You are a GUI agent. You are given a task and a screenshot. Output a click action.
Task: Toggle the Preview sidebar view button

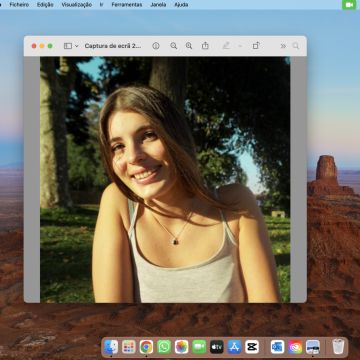click(68, 46)
